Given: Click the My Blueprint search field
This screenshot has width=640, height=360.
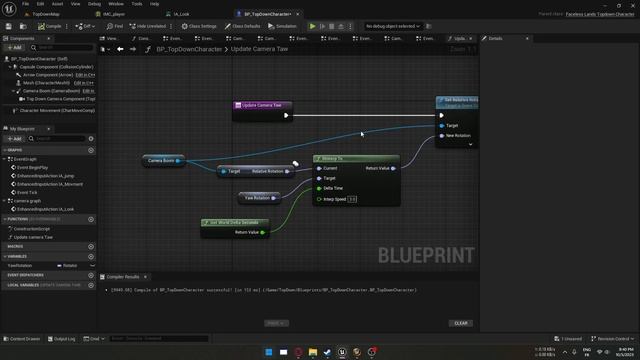Looking at the screenshot, I should pos(56,139).
